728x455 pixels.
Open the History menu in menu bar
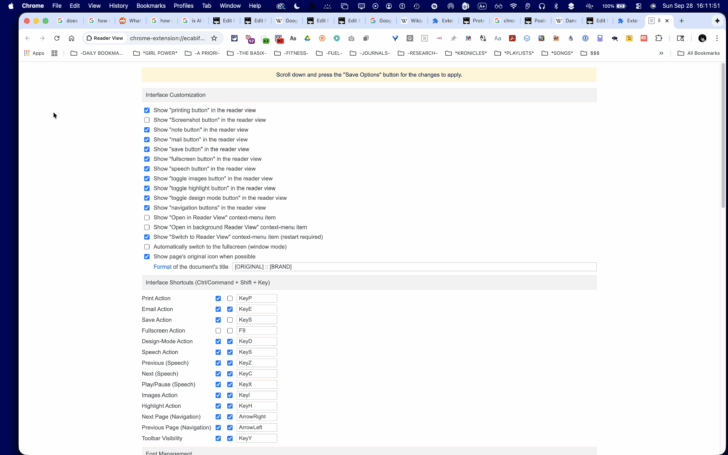tap(118, 6)
